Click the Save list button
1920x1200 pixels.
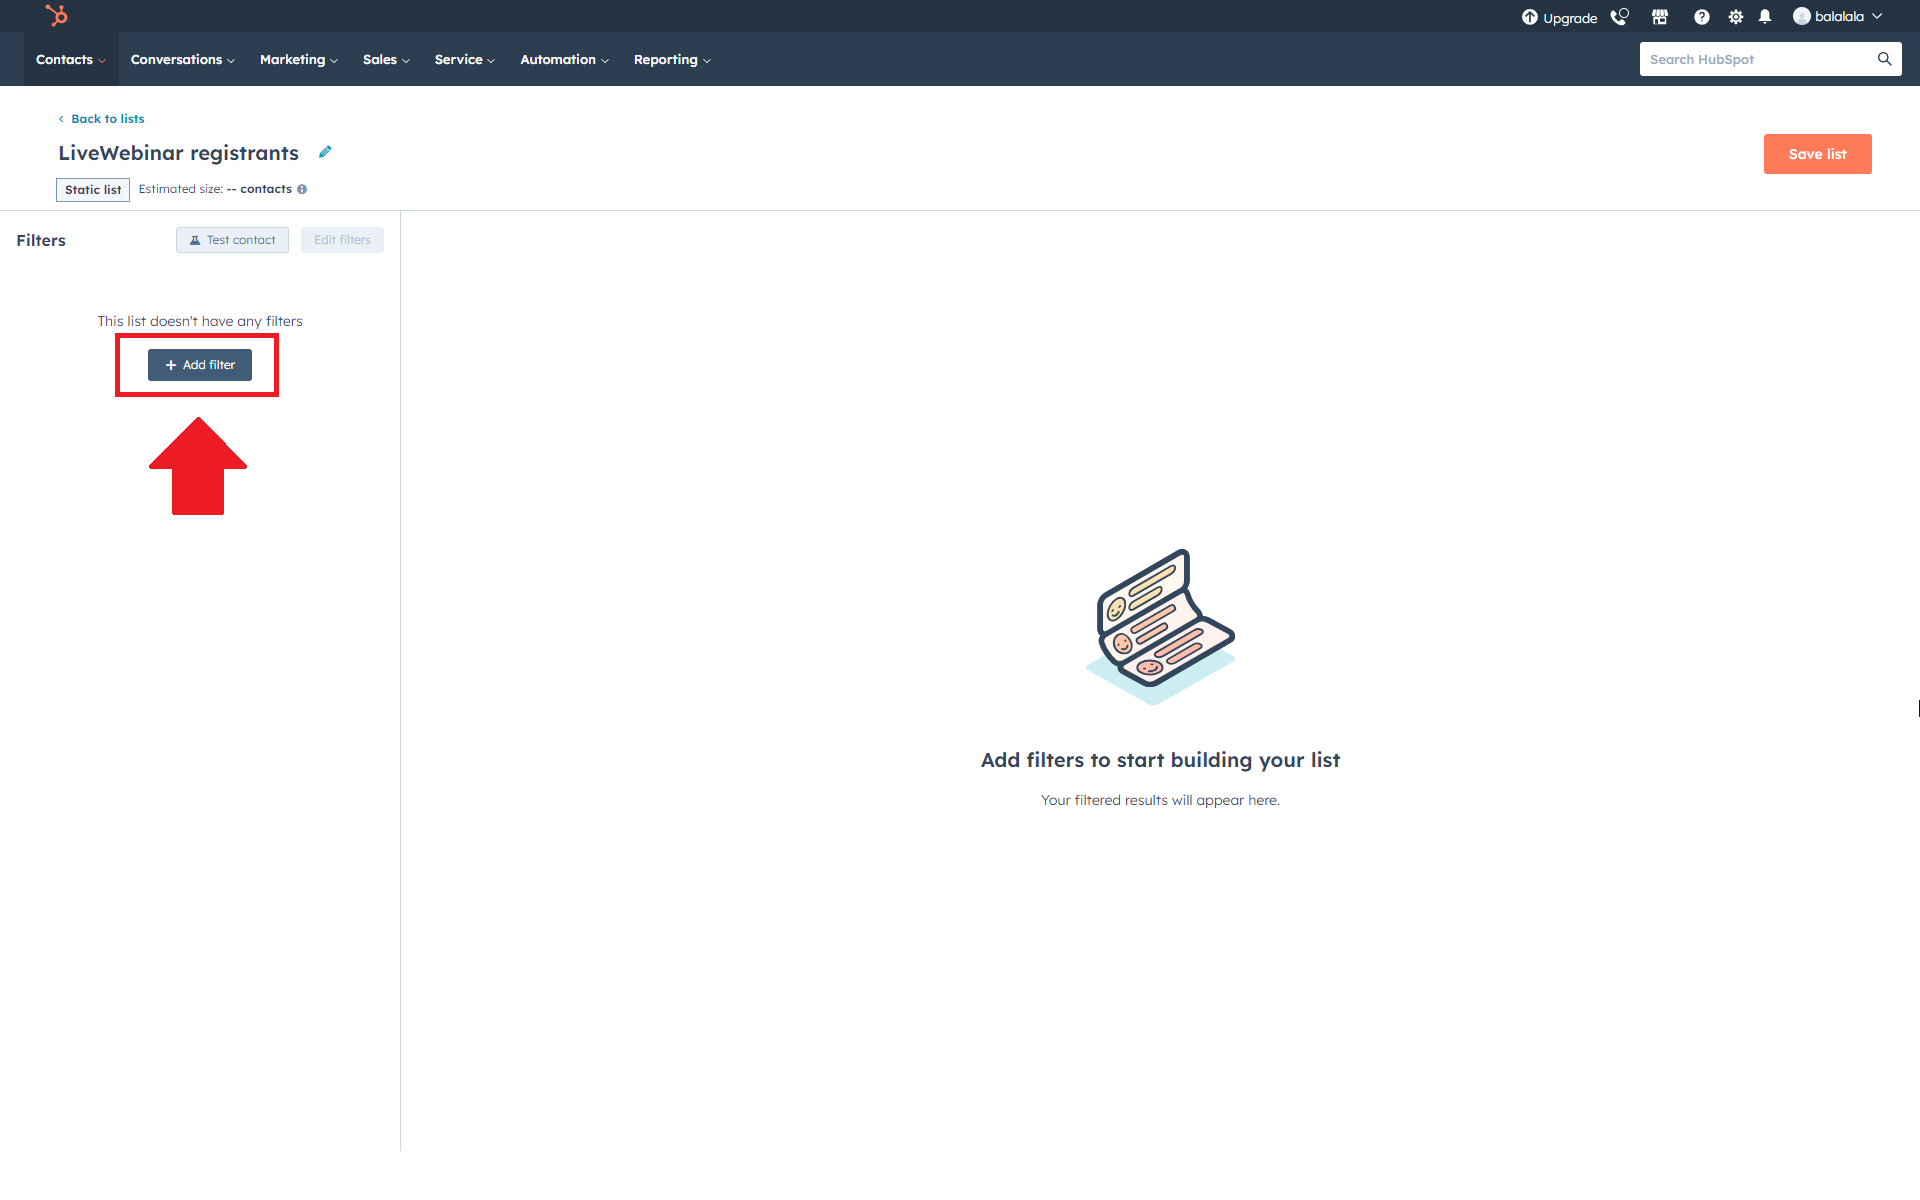1817,154
